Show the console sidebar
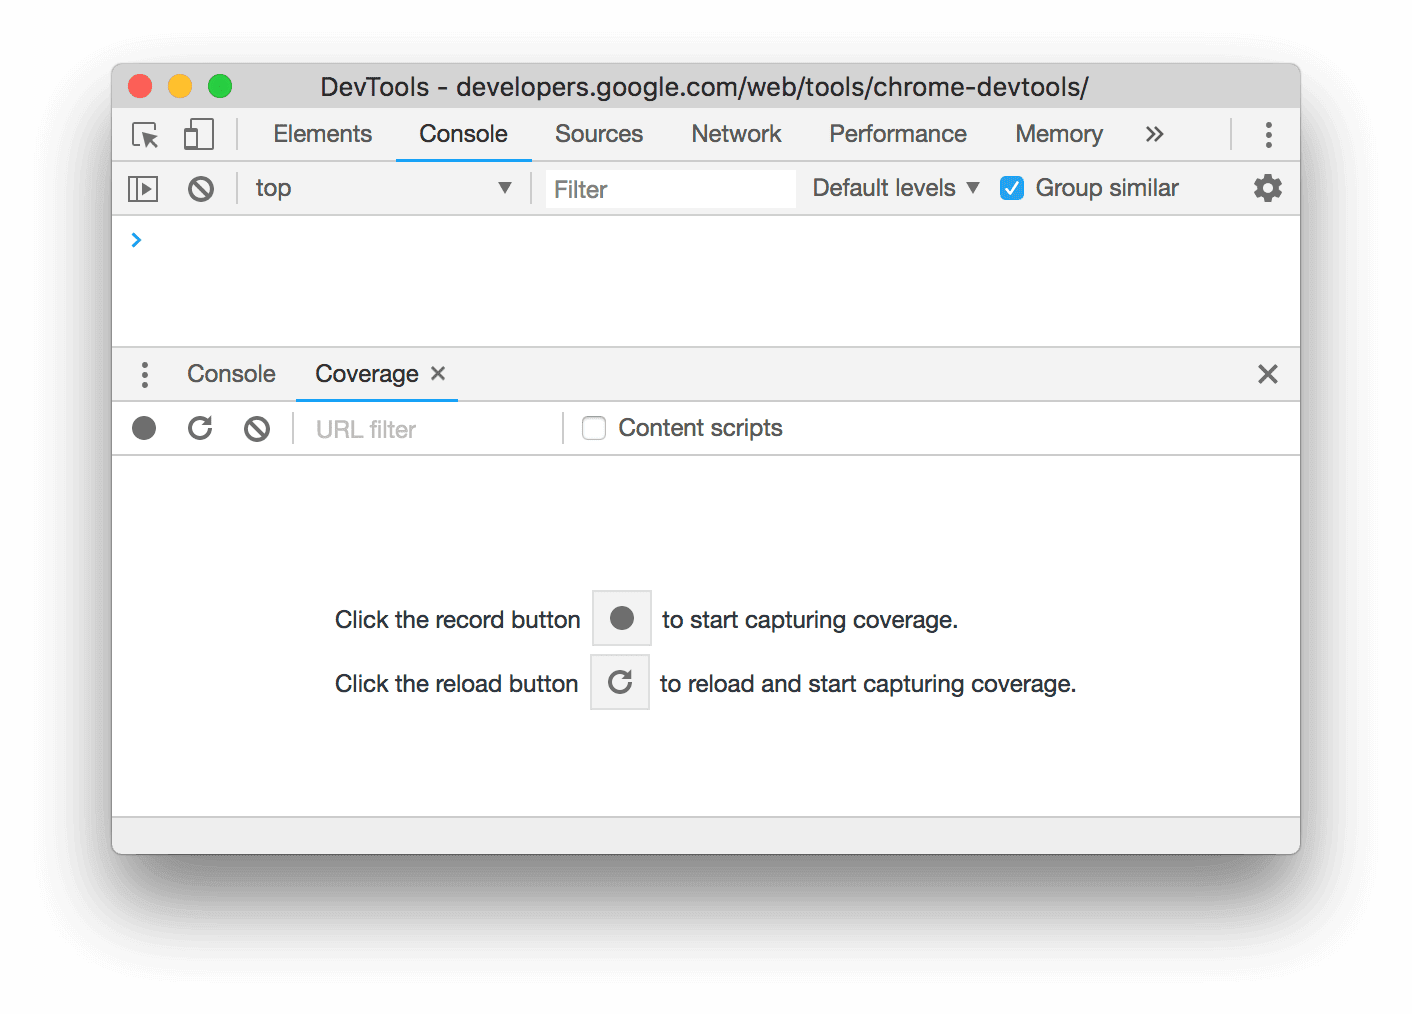 pos(143,189)
